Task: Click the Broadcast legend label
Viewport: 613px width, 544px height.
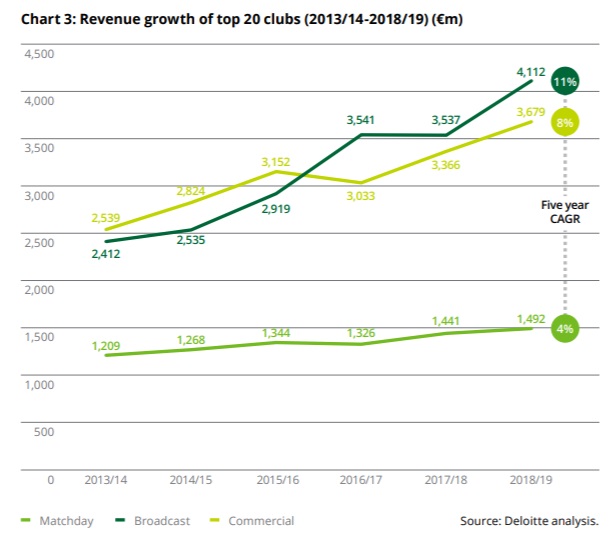Action: 165,520
